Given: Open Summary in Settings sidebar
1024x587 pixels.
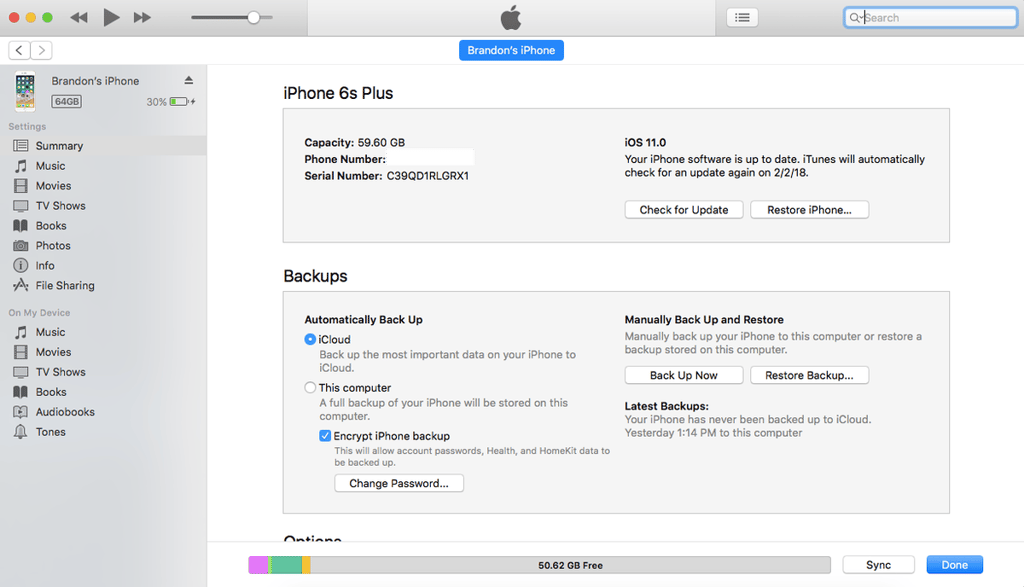Looking at the screenshot, I should click(x=103, y=146).
